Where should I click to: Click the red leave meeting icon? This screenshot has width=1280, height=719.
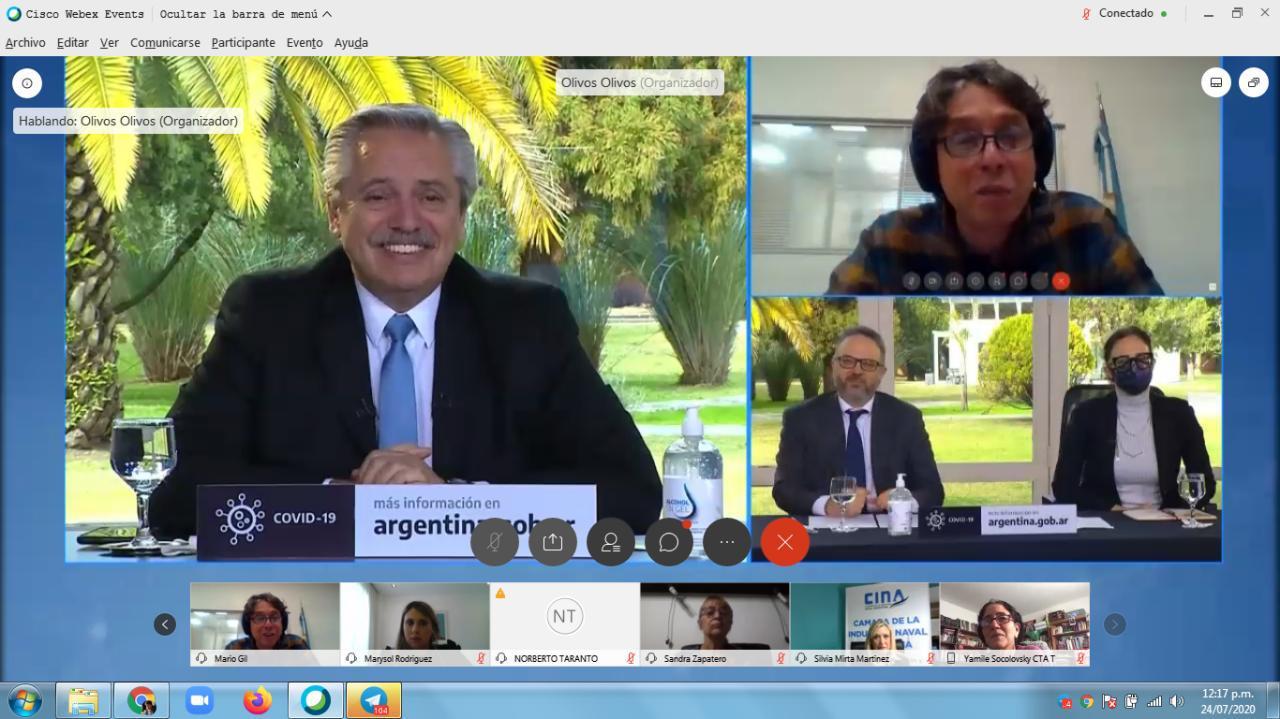point(785,542)
